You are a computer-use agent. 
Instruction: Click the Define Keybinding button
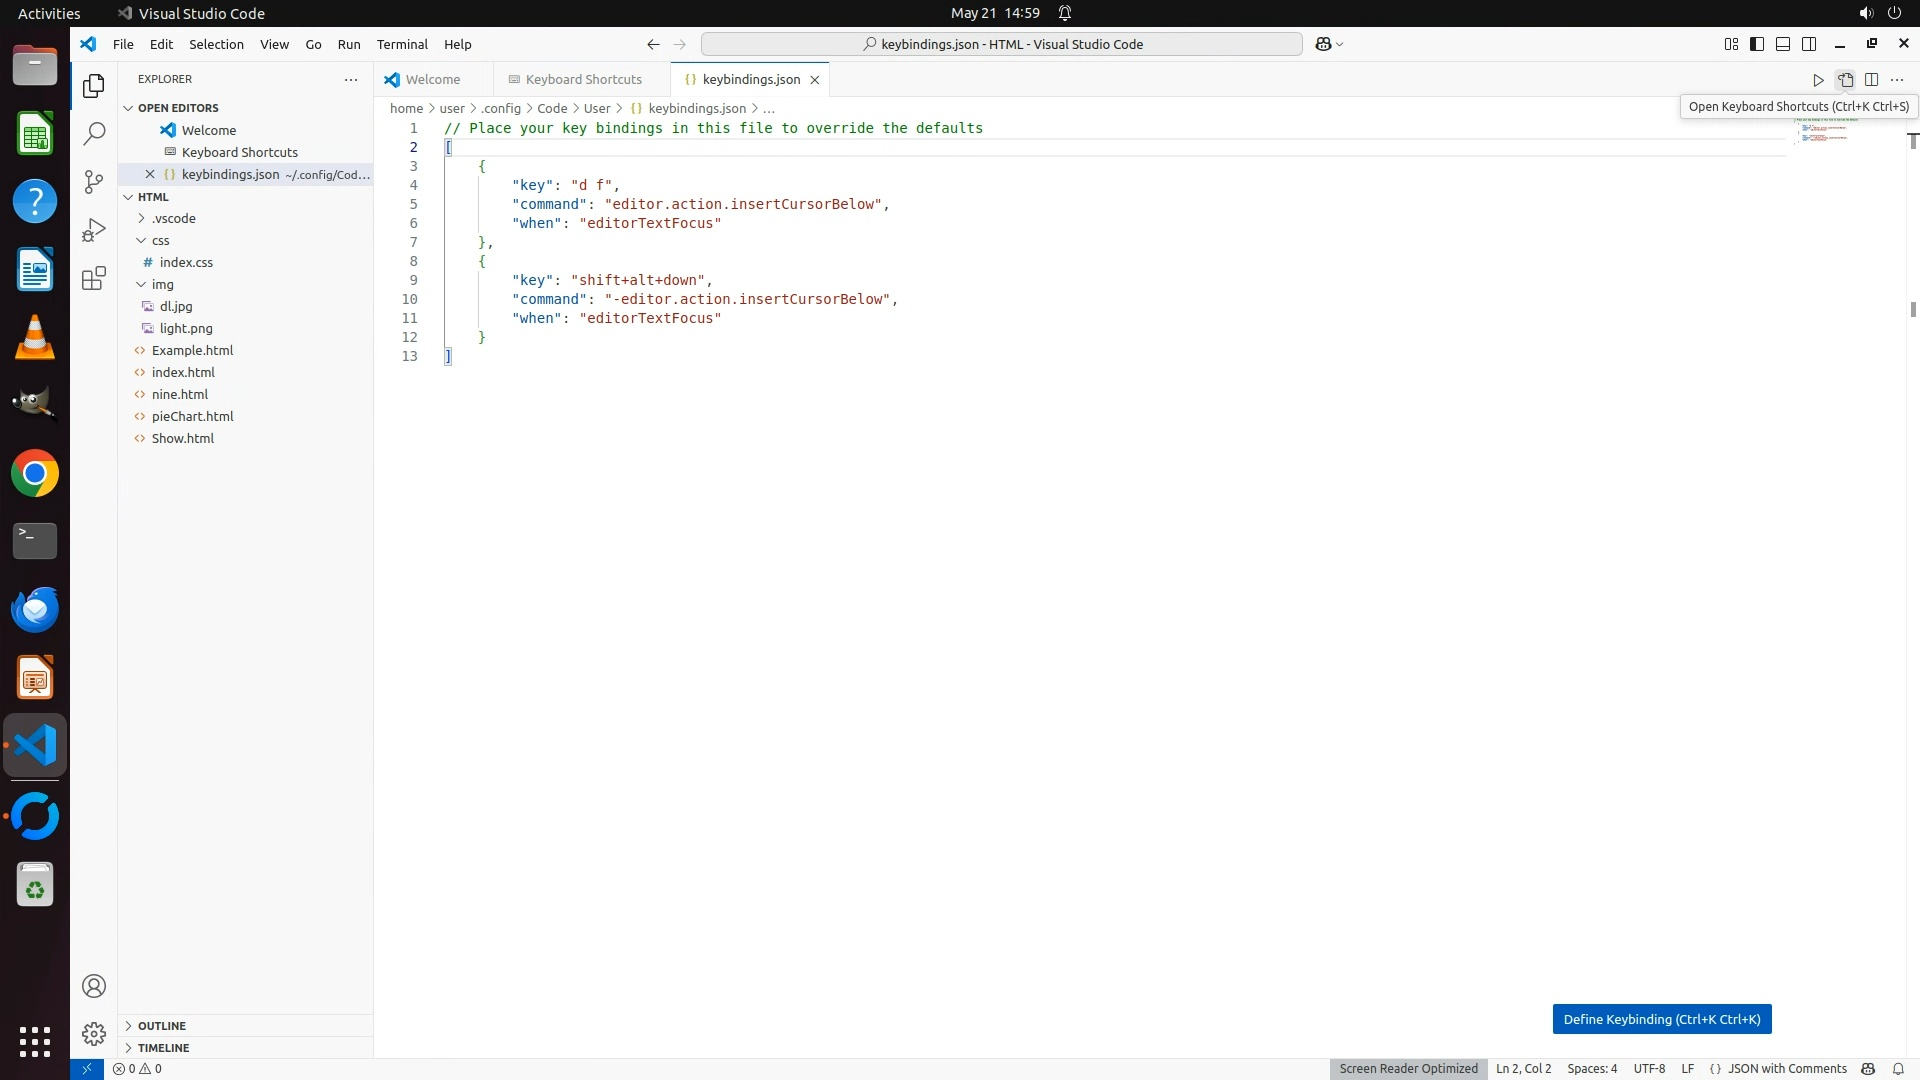click(1661, 1019)
